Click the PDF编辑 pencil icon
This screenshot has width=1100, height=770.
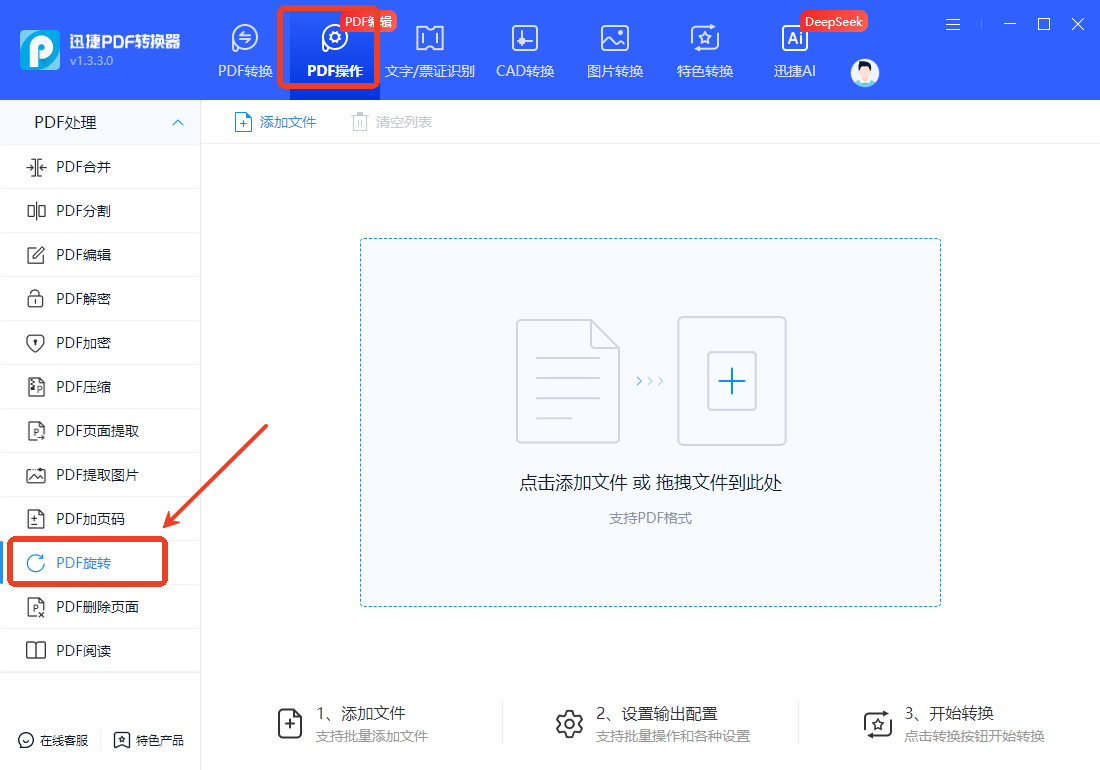click(36, 255)
